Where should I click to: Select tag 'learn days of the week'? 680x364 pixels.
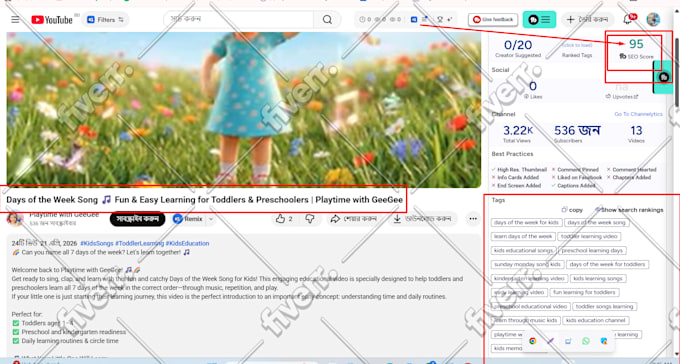(x=523, y=236)
